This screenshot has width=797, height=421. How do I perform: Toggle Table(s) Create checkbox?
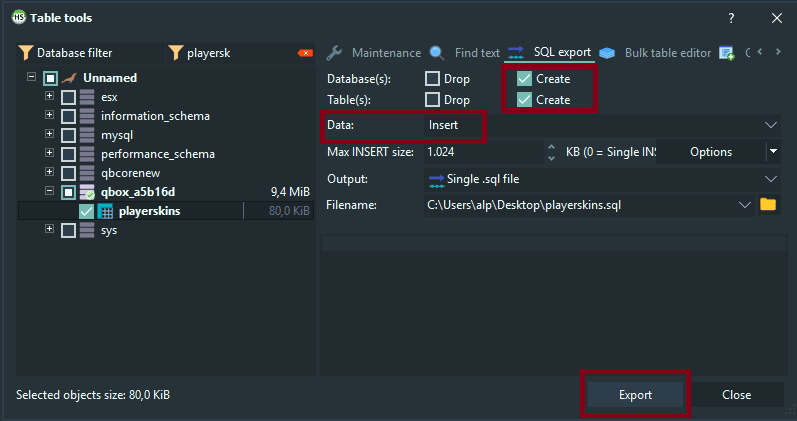click(x=524, y=100)
